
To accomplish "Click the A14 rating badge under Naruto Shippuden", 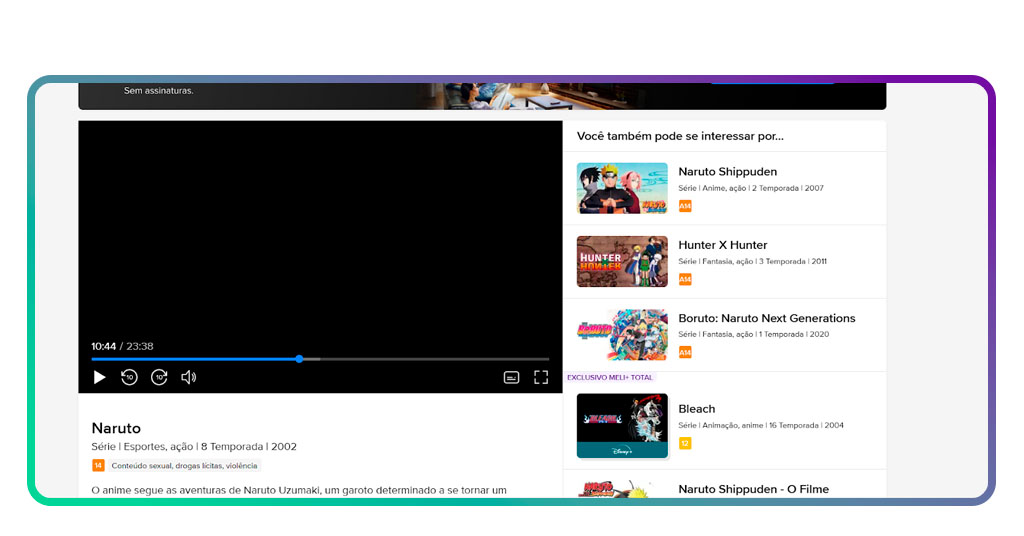I will pyautogui.click(x=685, y=206).
